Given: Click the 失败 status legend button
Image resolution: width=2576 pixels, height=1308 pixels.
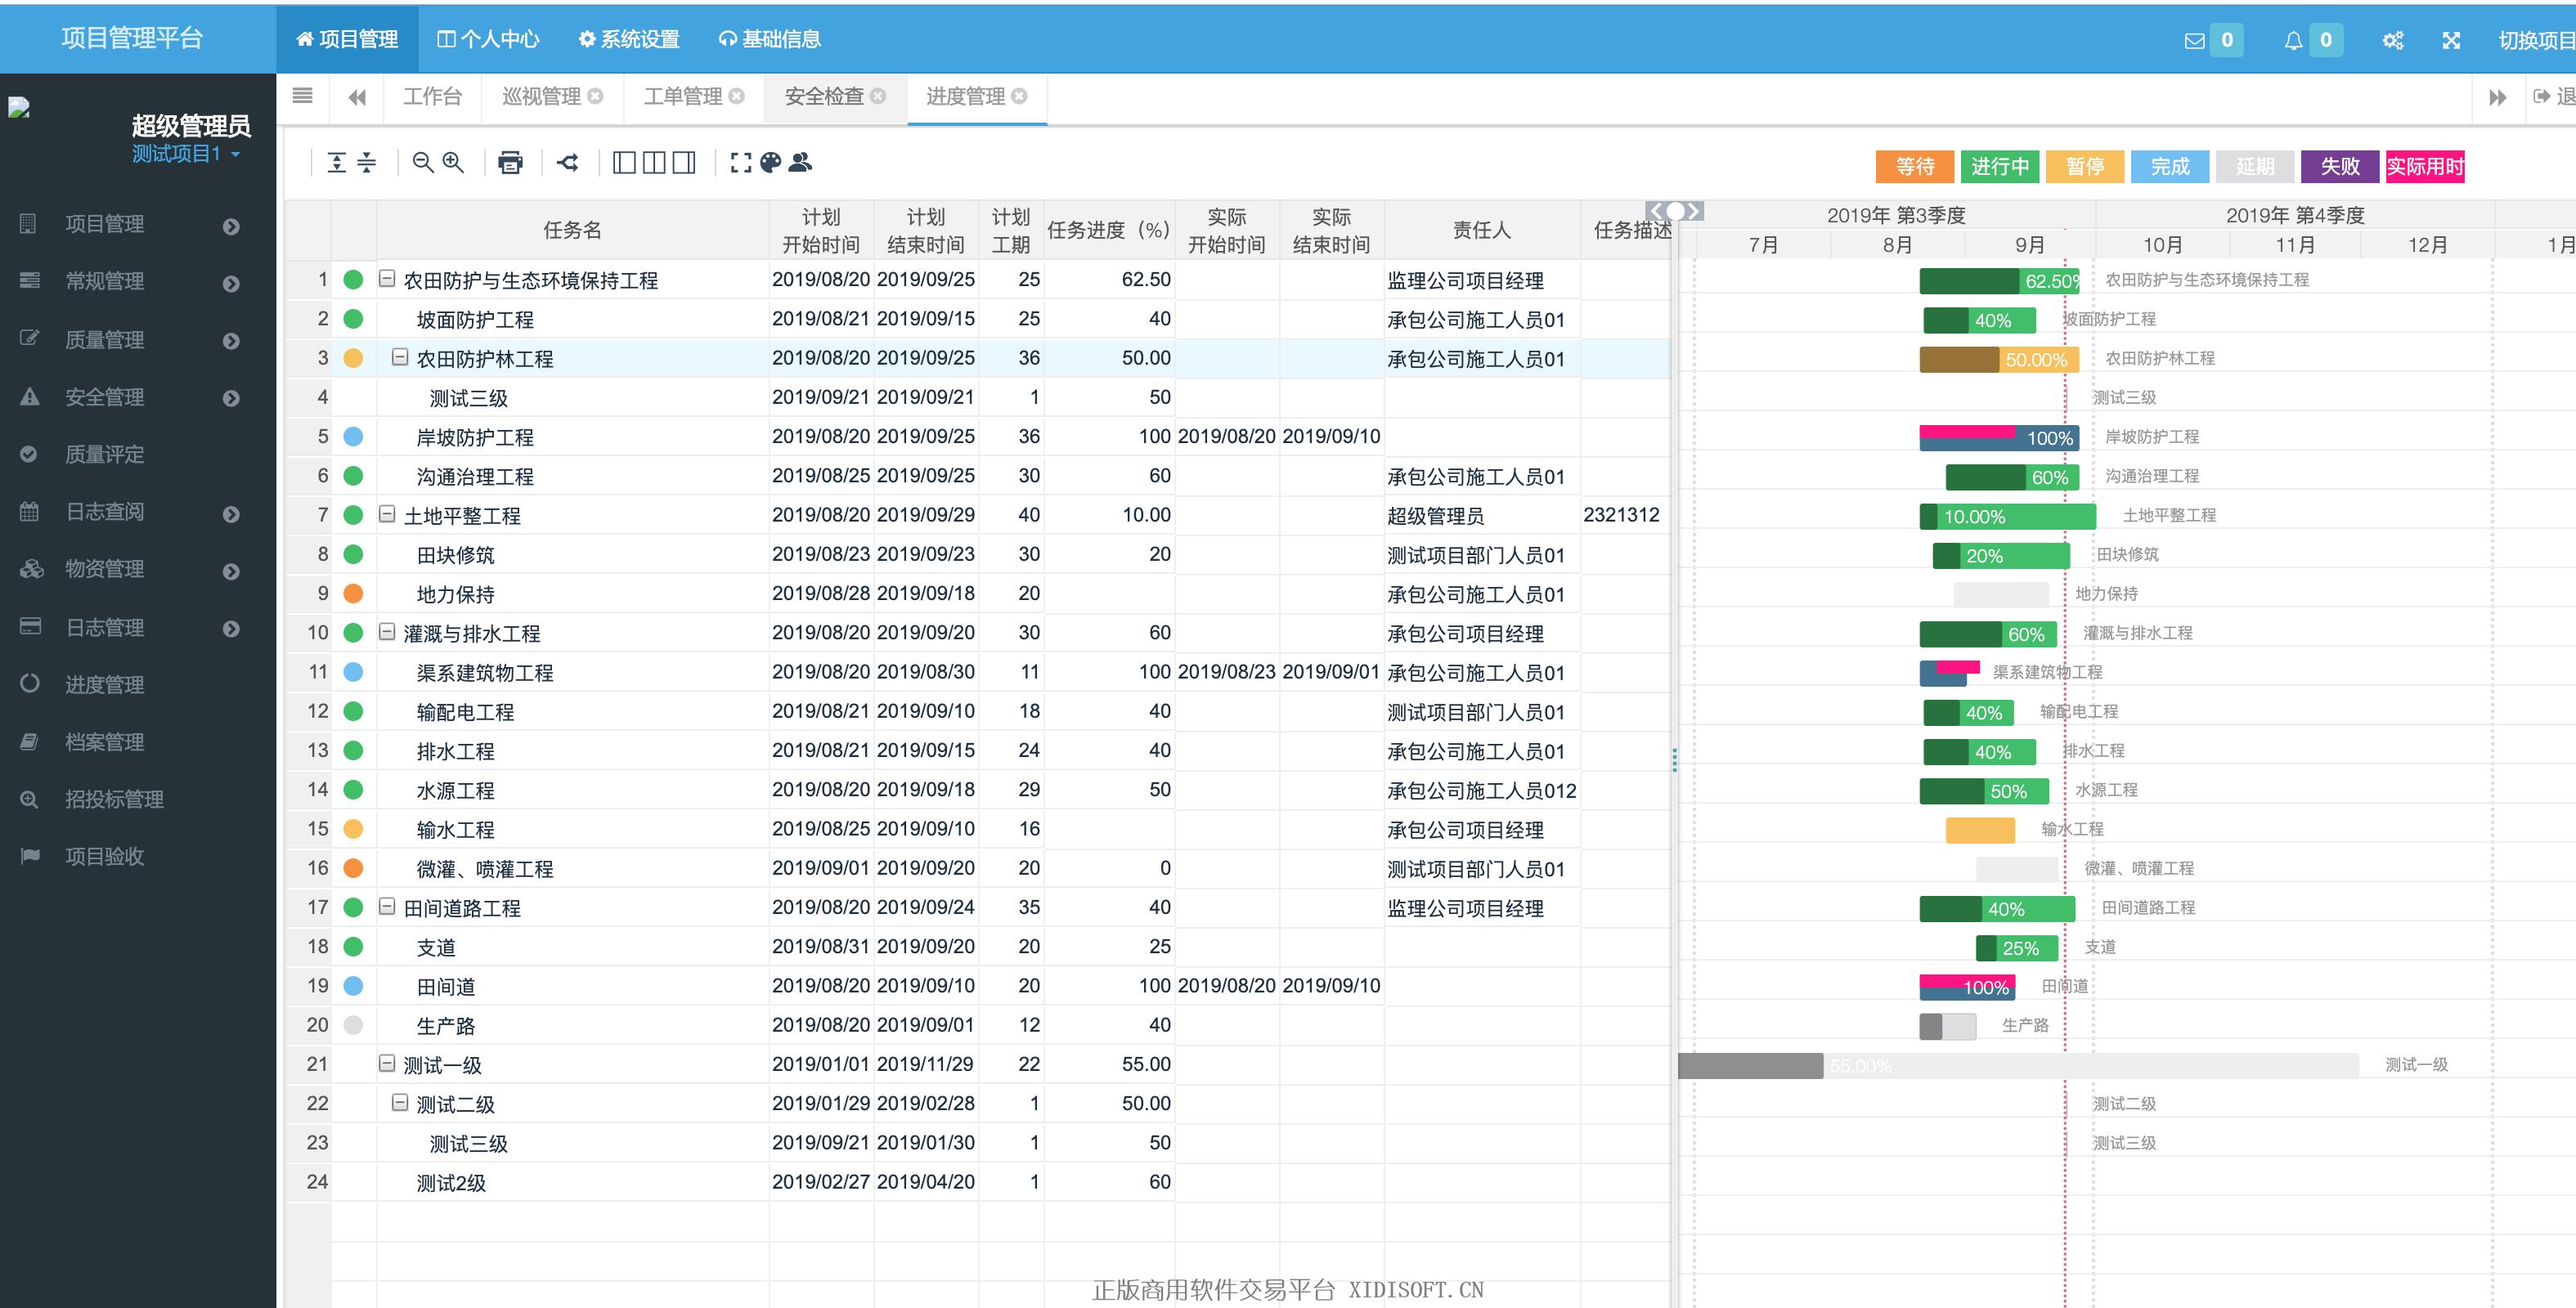Looking at the screenshot, I should 2340,166.
